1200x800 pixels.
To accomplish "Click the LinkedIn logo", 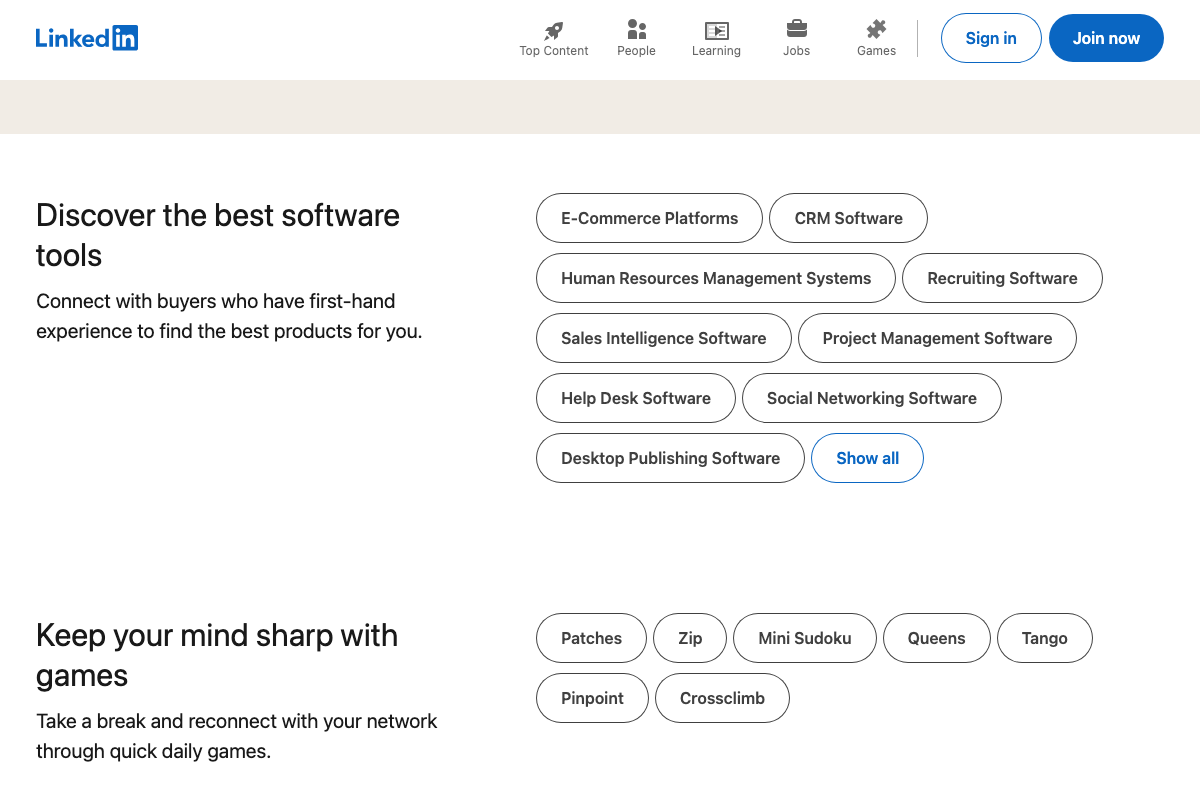I will pyautogui.click(x=87, y=38).
